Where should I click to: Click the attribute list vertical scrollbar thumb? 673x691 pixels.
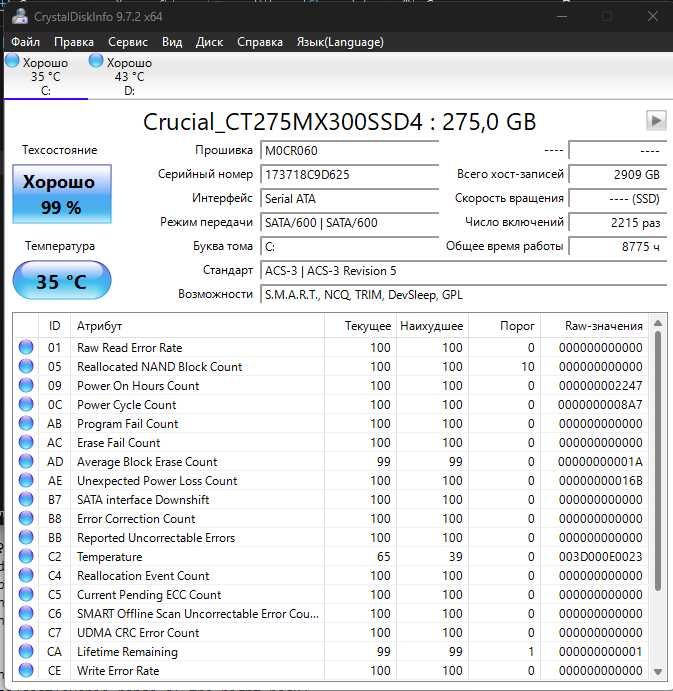(658, 461)
